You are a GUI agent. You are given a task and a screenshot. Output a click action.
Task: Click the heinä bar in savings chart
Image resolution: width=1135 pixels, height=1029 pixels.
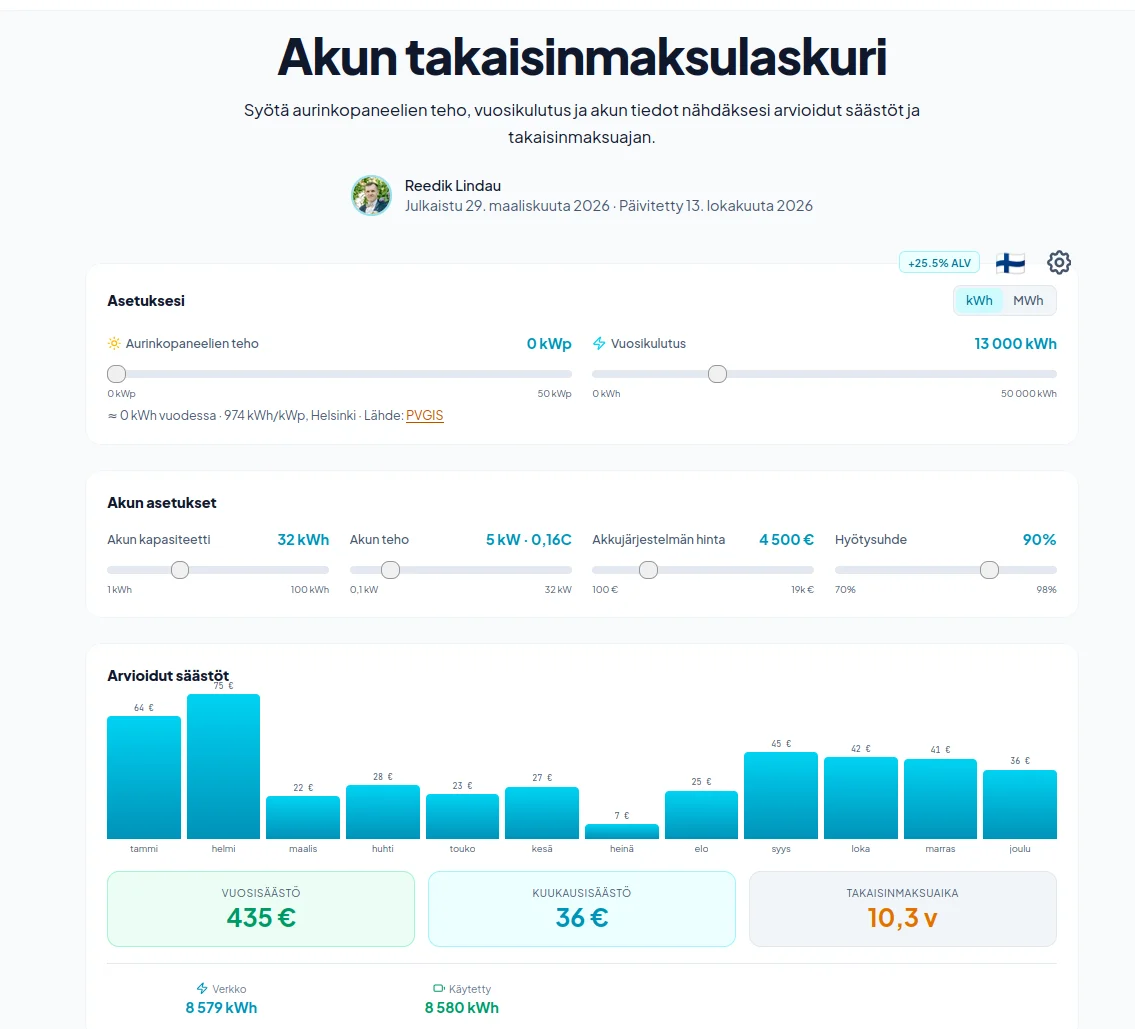coord(622,831)
